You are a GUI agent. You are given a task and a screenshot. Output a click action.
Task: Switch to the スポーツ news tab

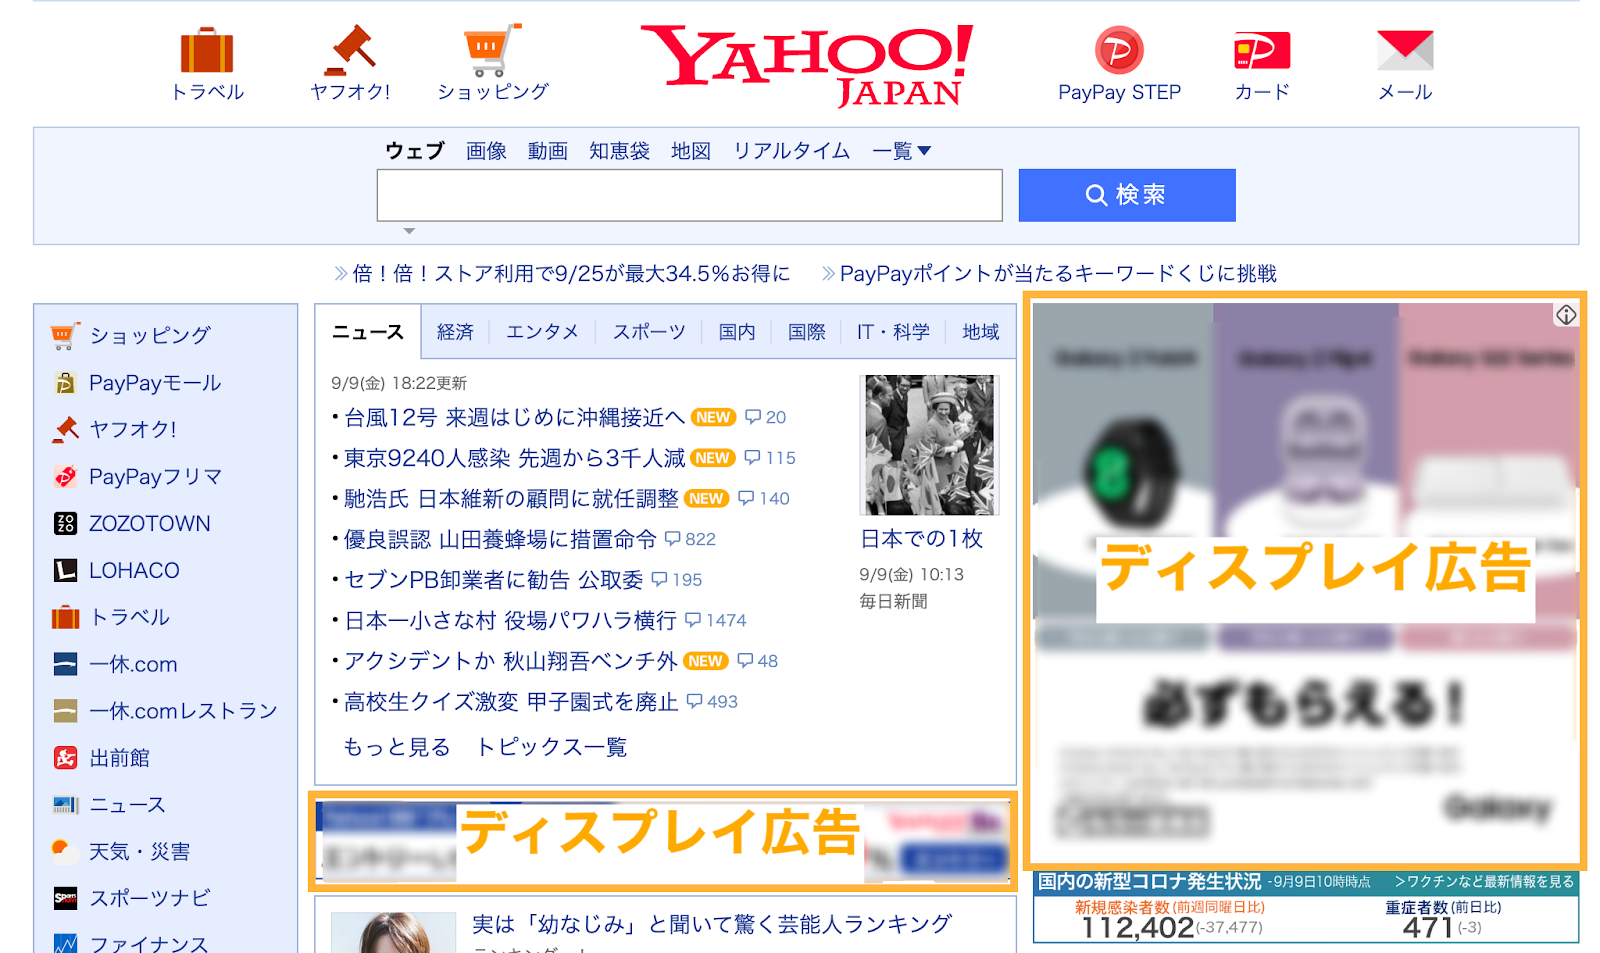[649, 332]
